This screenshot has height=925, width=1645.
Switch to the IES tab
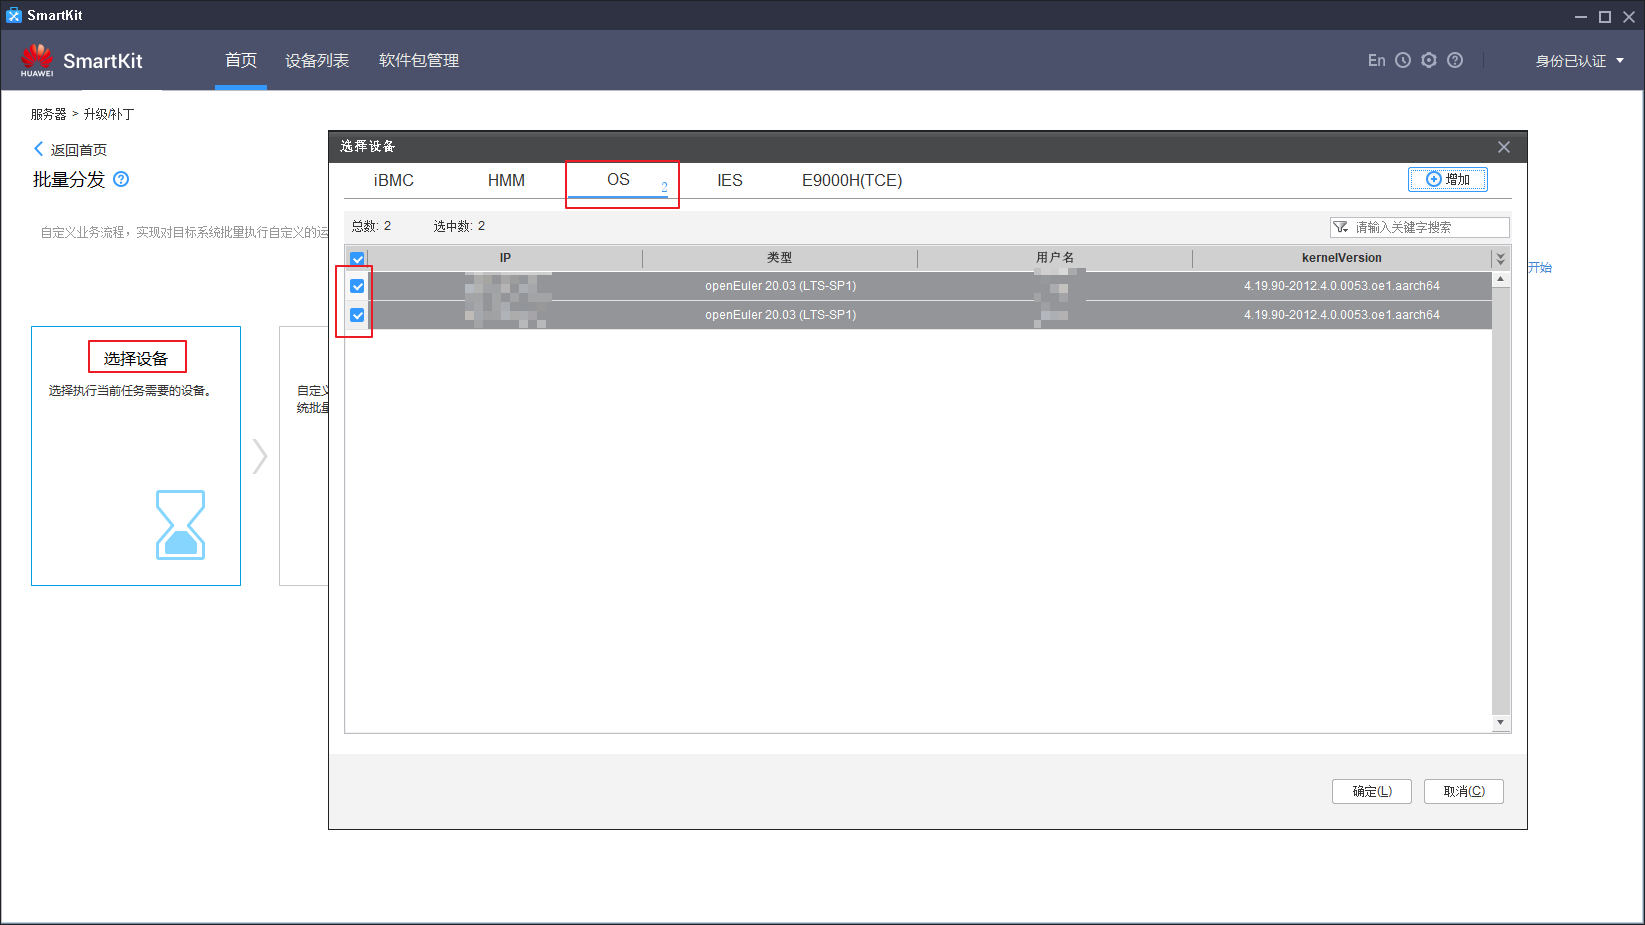[x=730, y=180]
